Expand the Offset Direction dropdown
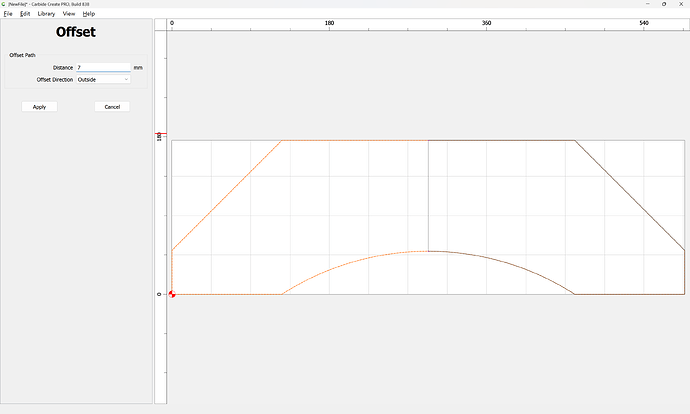 click(x=103, y=79)
